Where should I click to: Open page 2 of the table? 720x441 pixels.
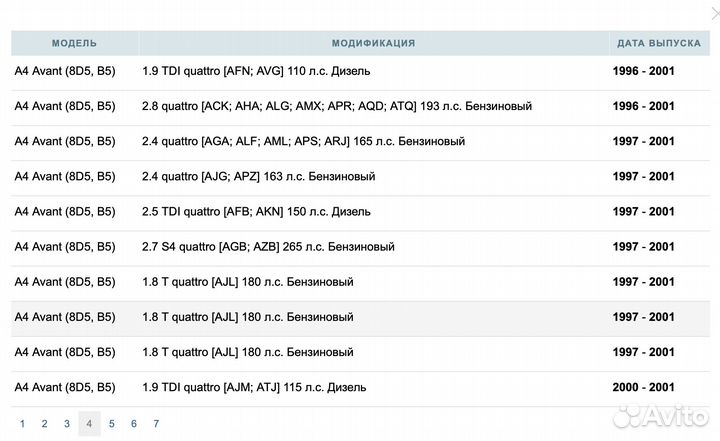pyautogui.click(x=44, y=423)
